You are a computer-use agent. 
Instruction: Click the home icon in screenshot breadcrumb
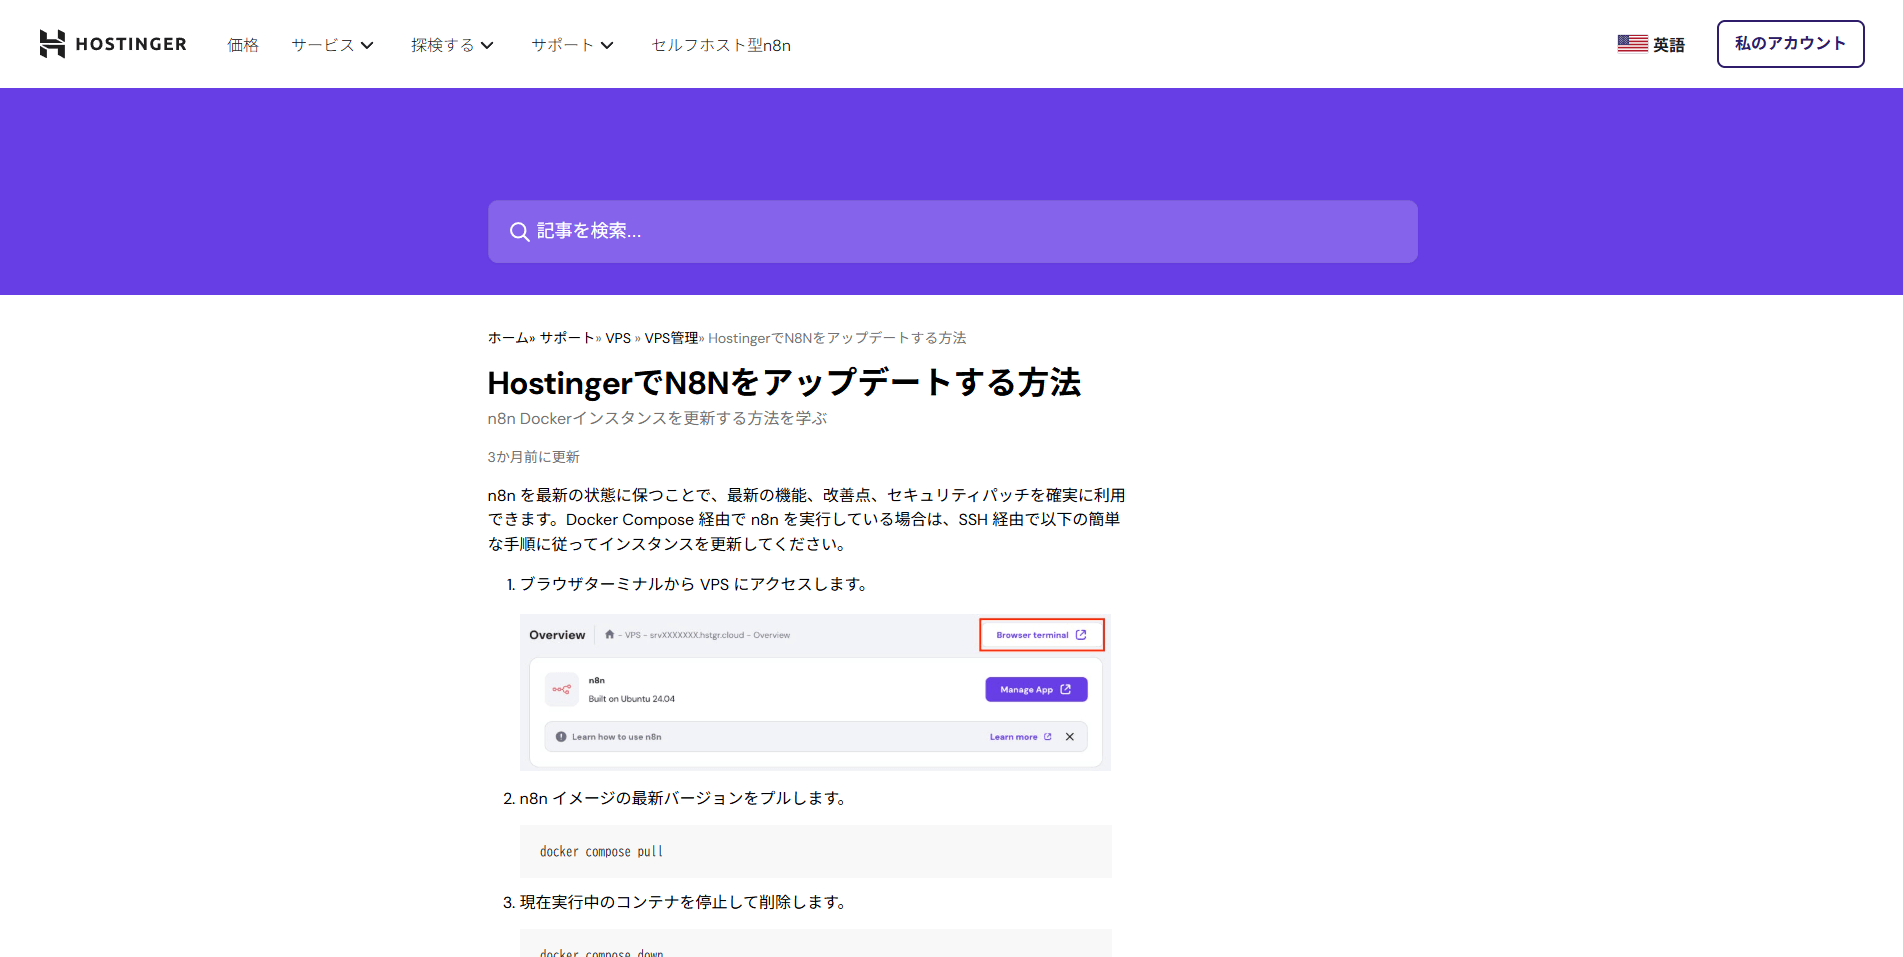tap(609, 635)
